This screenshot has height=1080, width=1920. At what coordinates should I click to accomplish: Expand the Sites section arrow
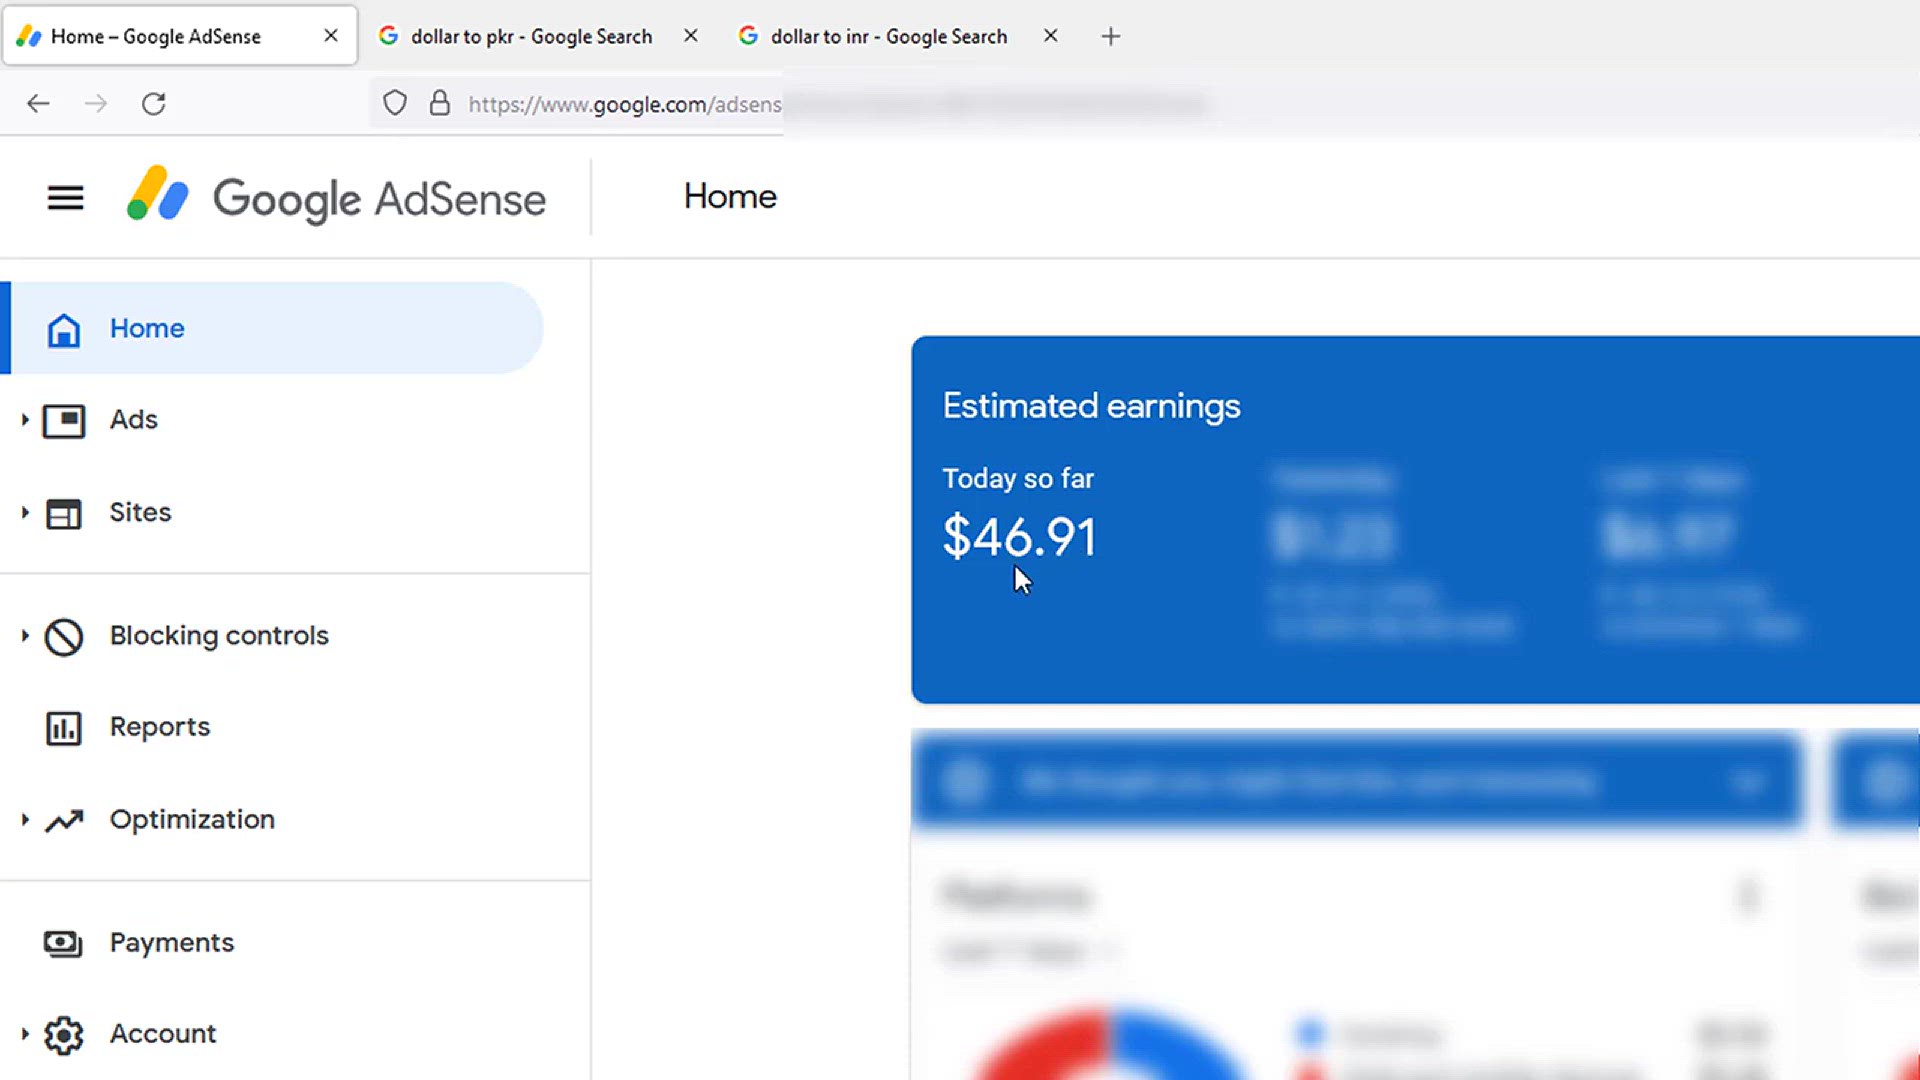25,513
